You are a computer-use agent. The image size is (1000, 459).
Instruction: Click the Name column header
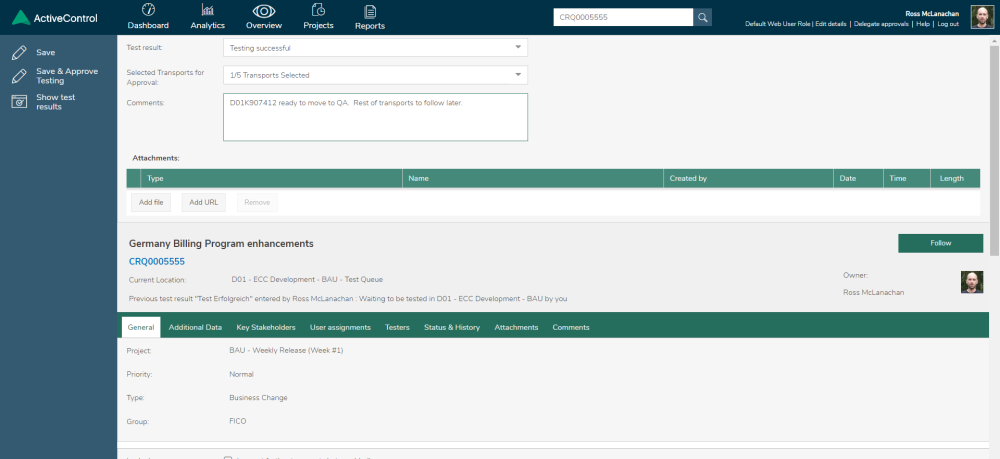pos(533,178)
